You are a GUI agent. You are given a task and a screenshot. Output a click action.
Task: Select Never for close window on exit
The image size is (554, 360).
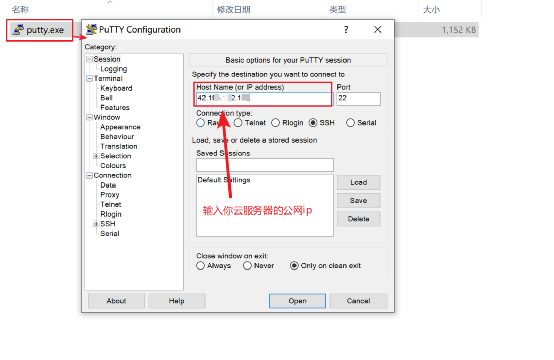[247, 265]
